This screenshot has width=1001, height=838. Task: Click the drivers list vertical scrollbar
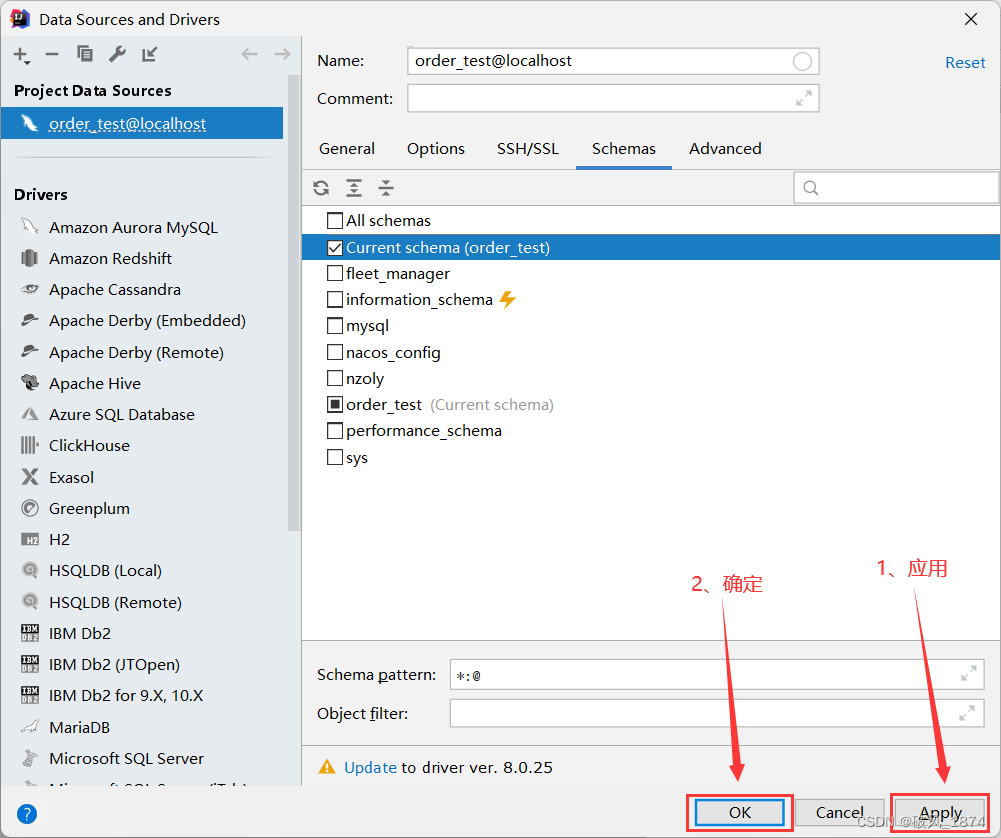294,303
